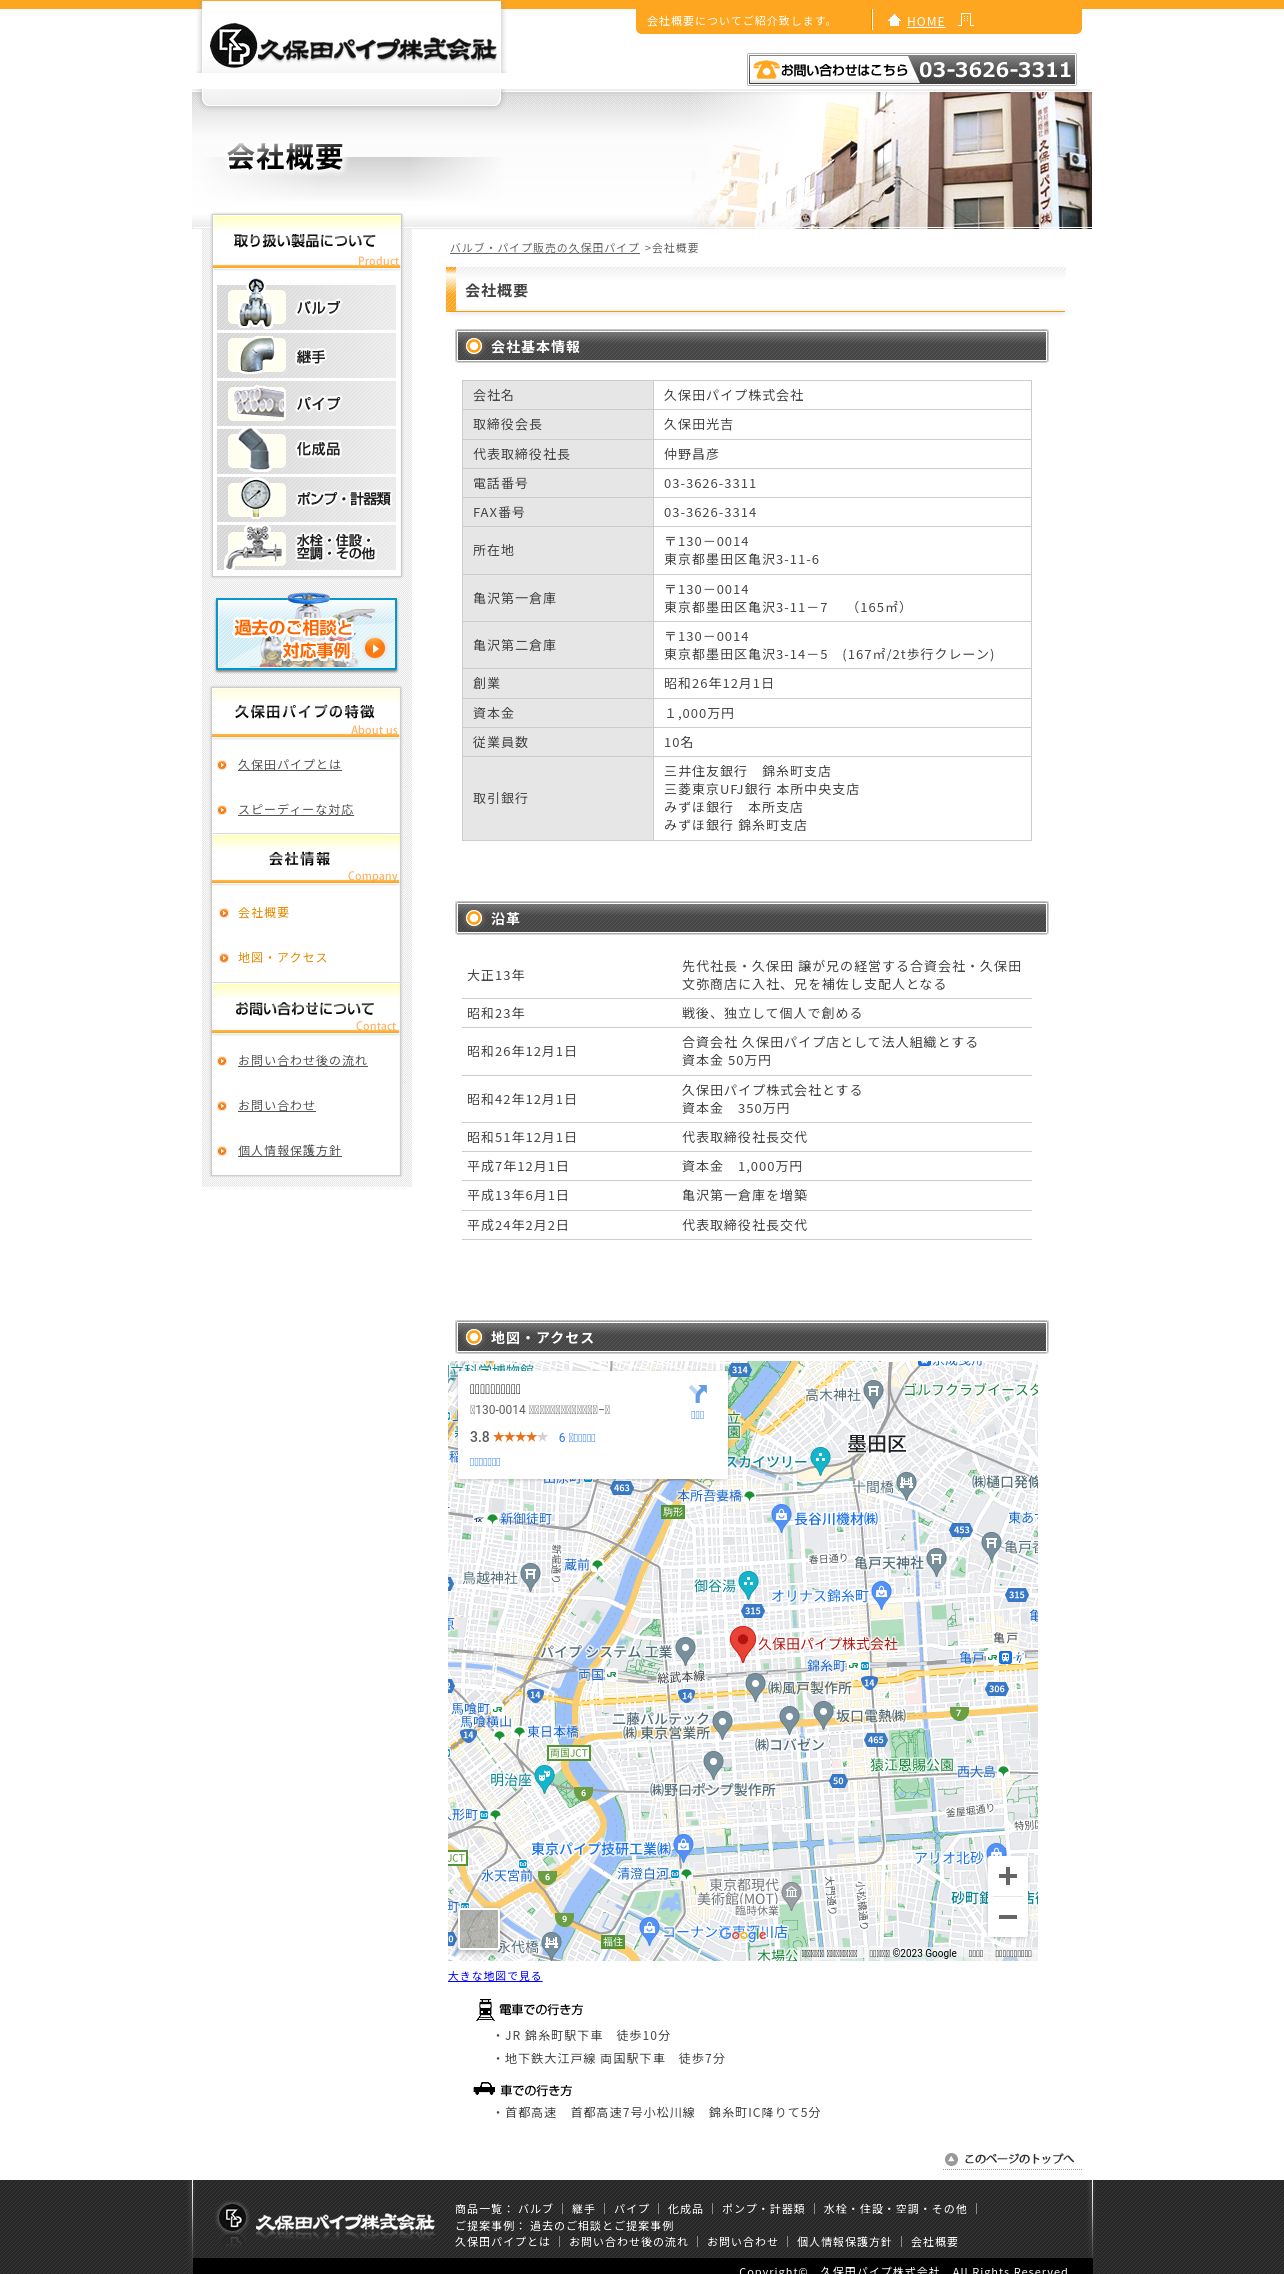
Task: Click the home icon beside HOME
Action: [895, 20]
